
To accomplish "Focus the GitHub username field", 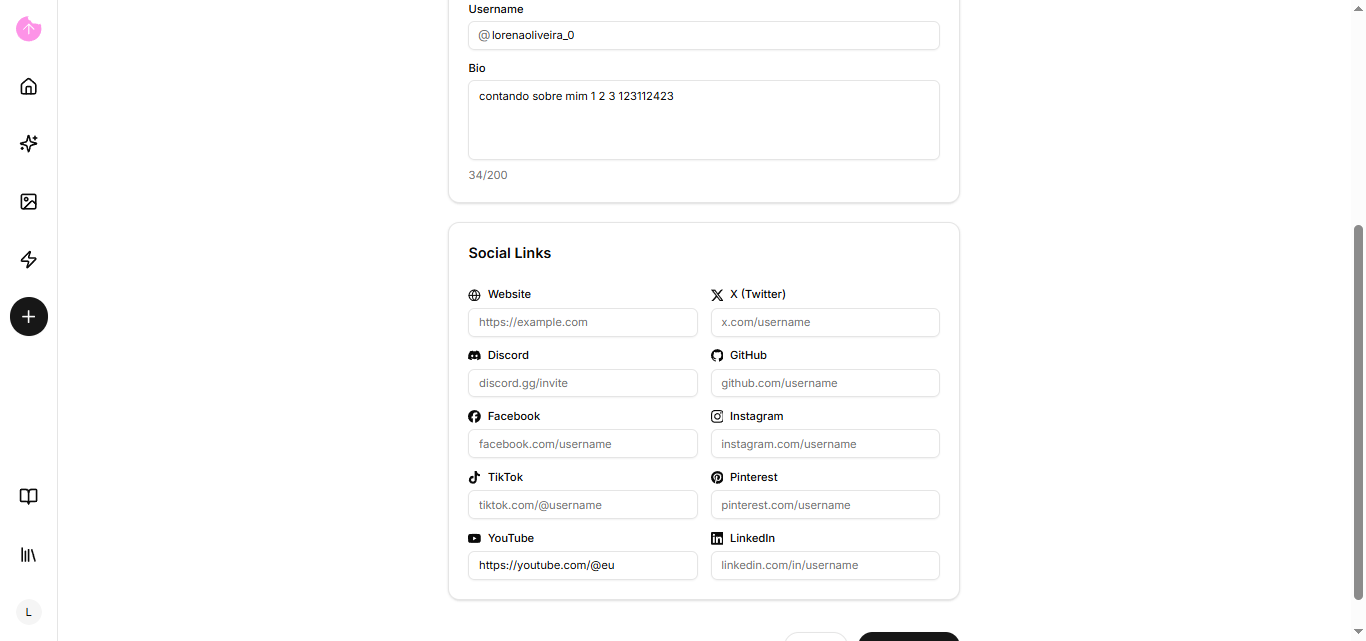I will (x=825, y=383).
